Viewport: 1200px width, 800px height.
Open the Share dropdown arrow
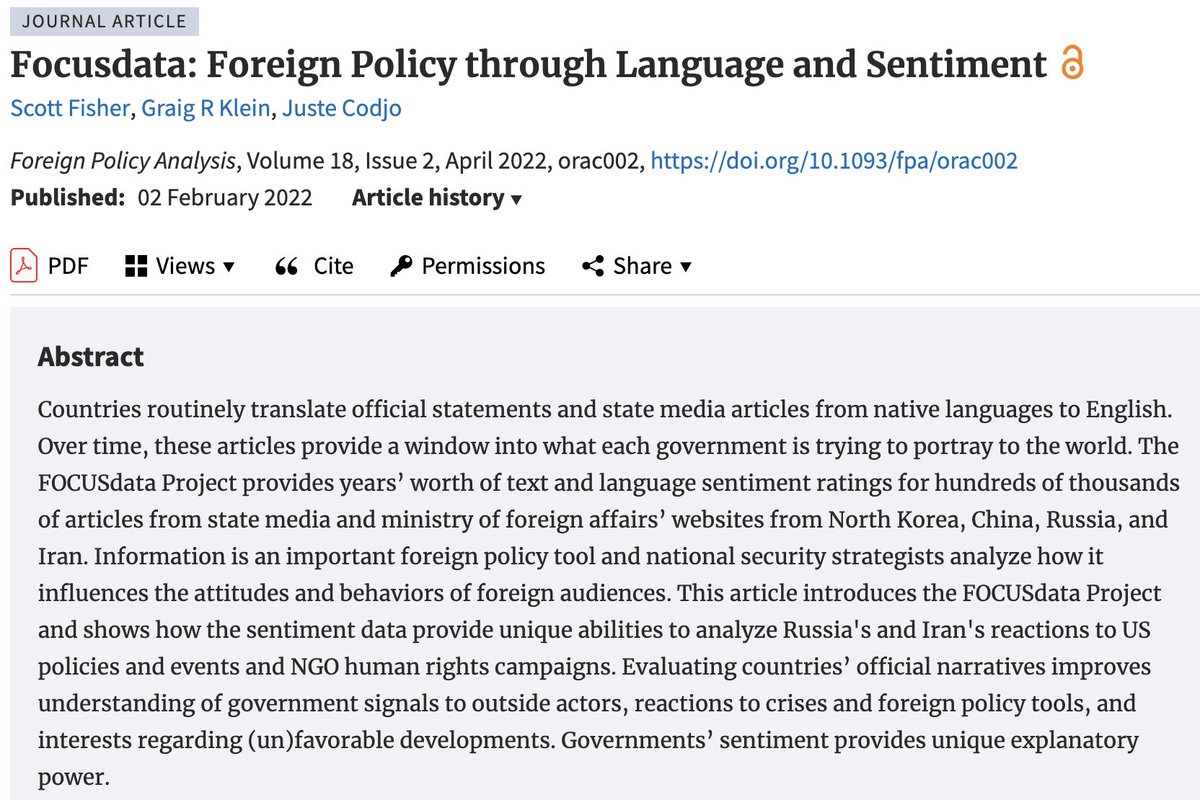[x=685, y=267]
